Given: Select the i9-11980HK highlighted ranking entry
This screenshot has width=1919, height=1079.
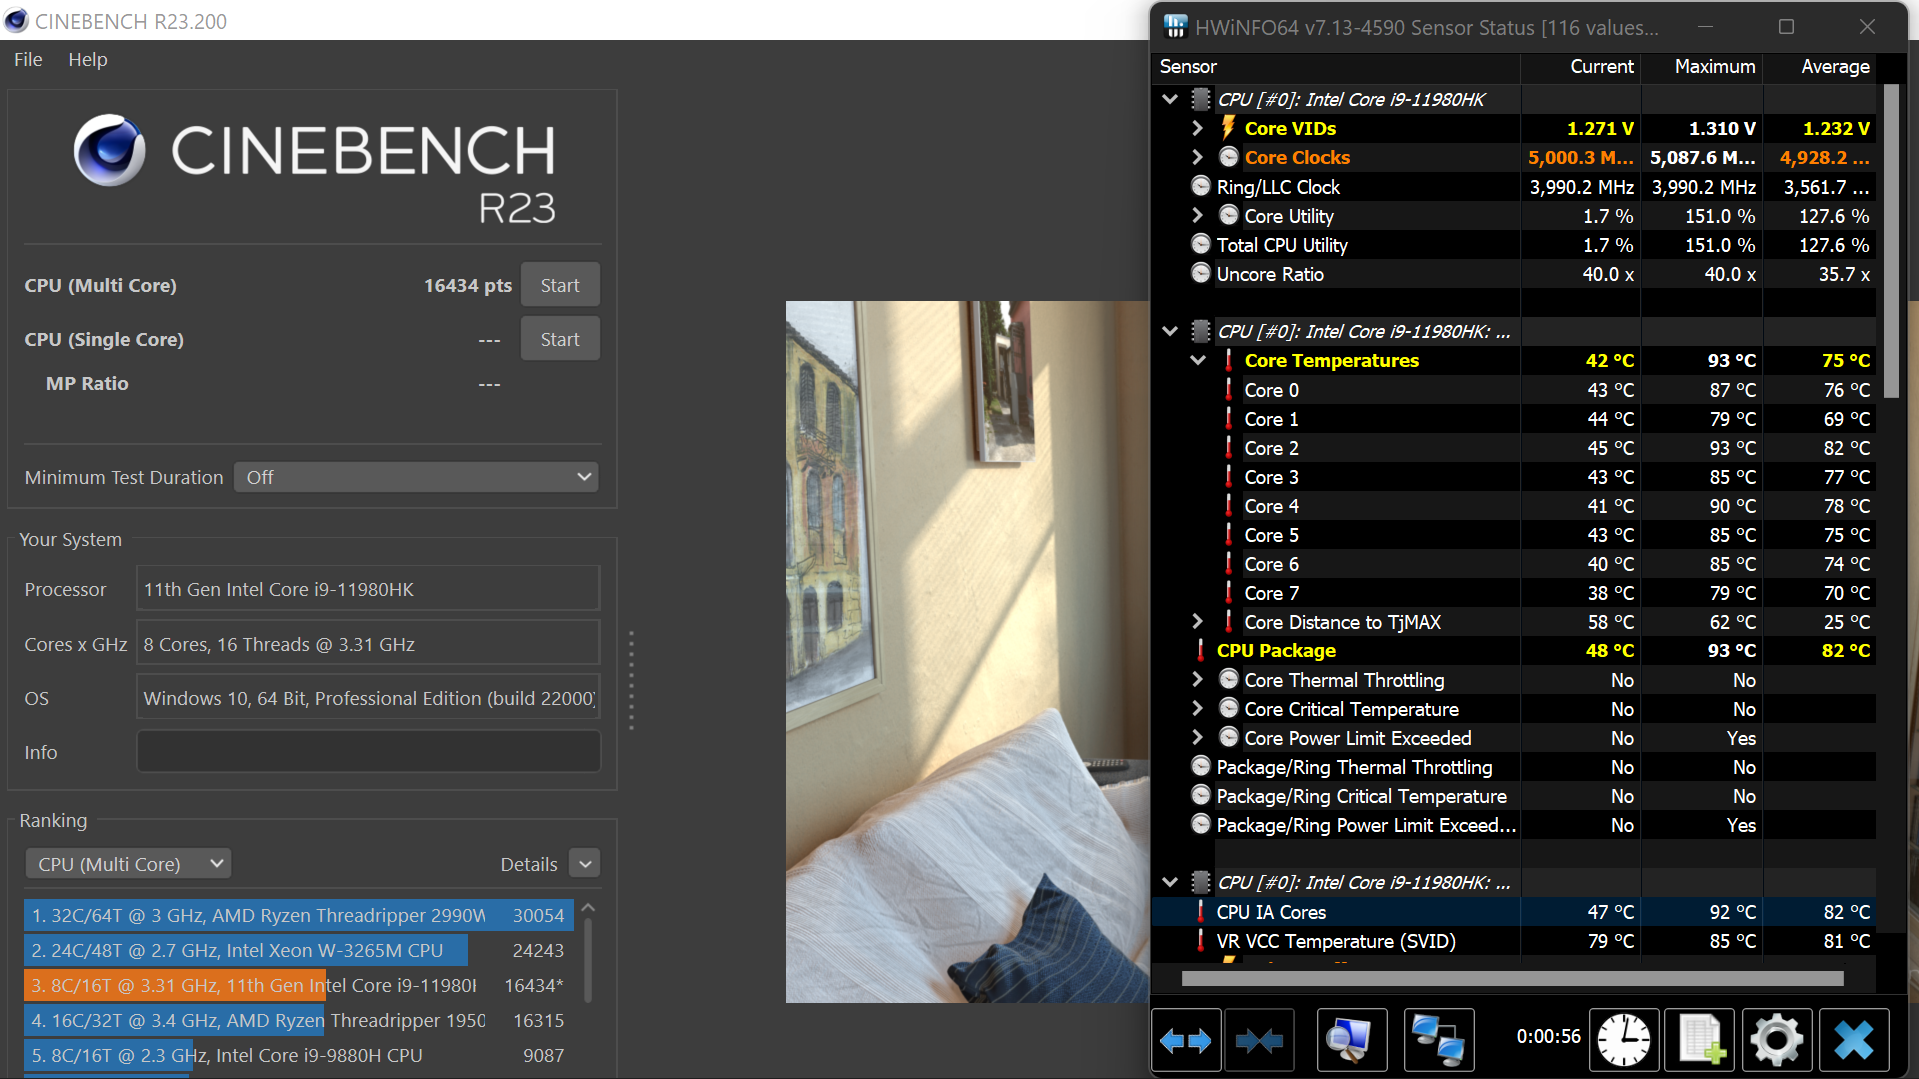Looking at the screenshot, I should [299, 985].
